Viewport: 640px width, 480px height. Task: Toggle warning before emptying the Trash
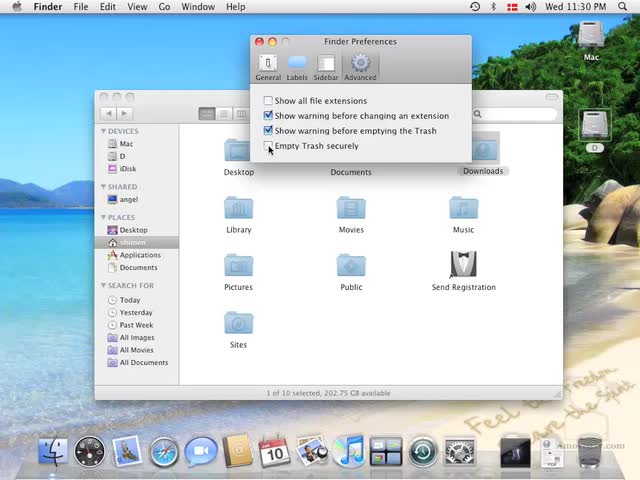(268, 131)
